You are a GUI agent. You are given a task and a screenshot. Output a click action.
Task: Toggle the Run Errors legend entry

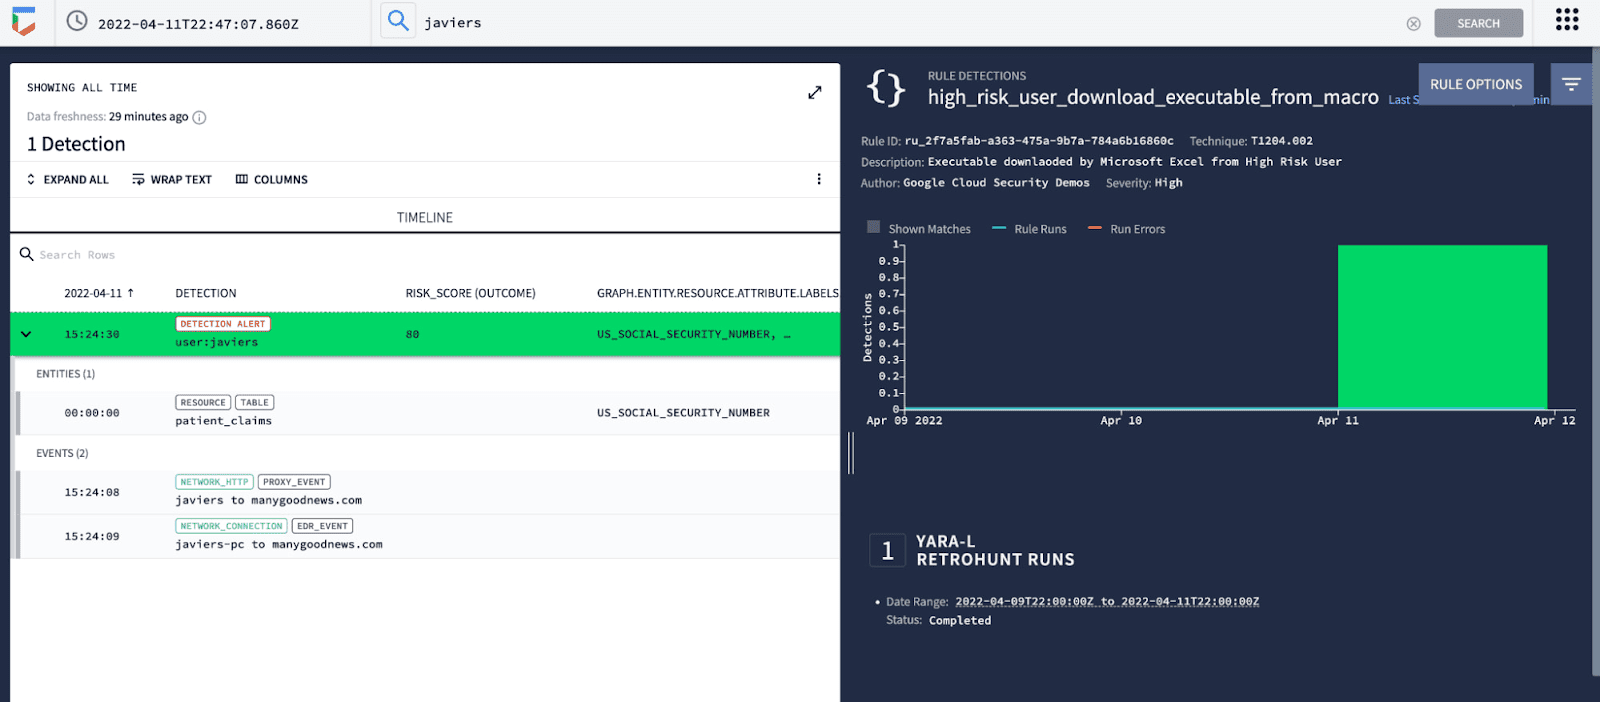[x=1126, y=229]
